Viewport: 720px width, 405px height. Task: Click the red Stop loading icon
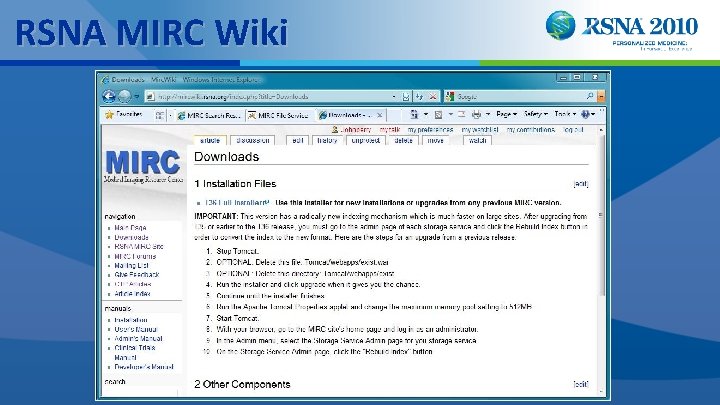click(x=433, y=96)
